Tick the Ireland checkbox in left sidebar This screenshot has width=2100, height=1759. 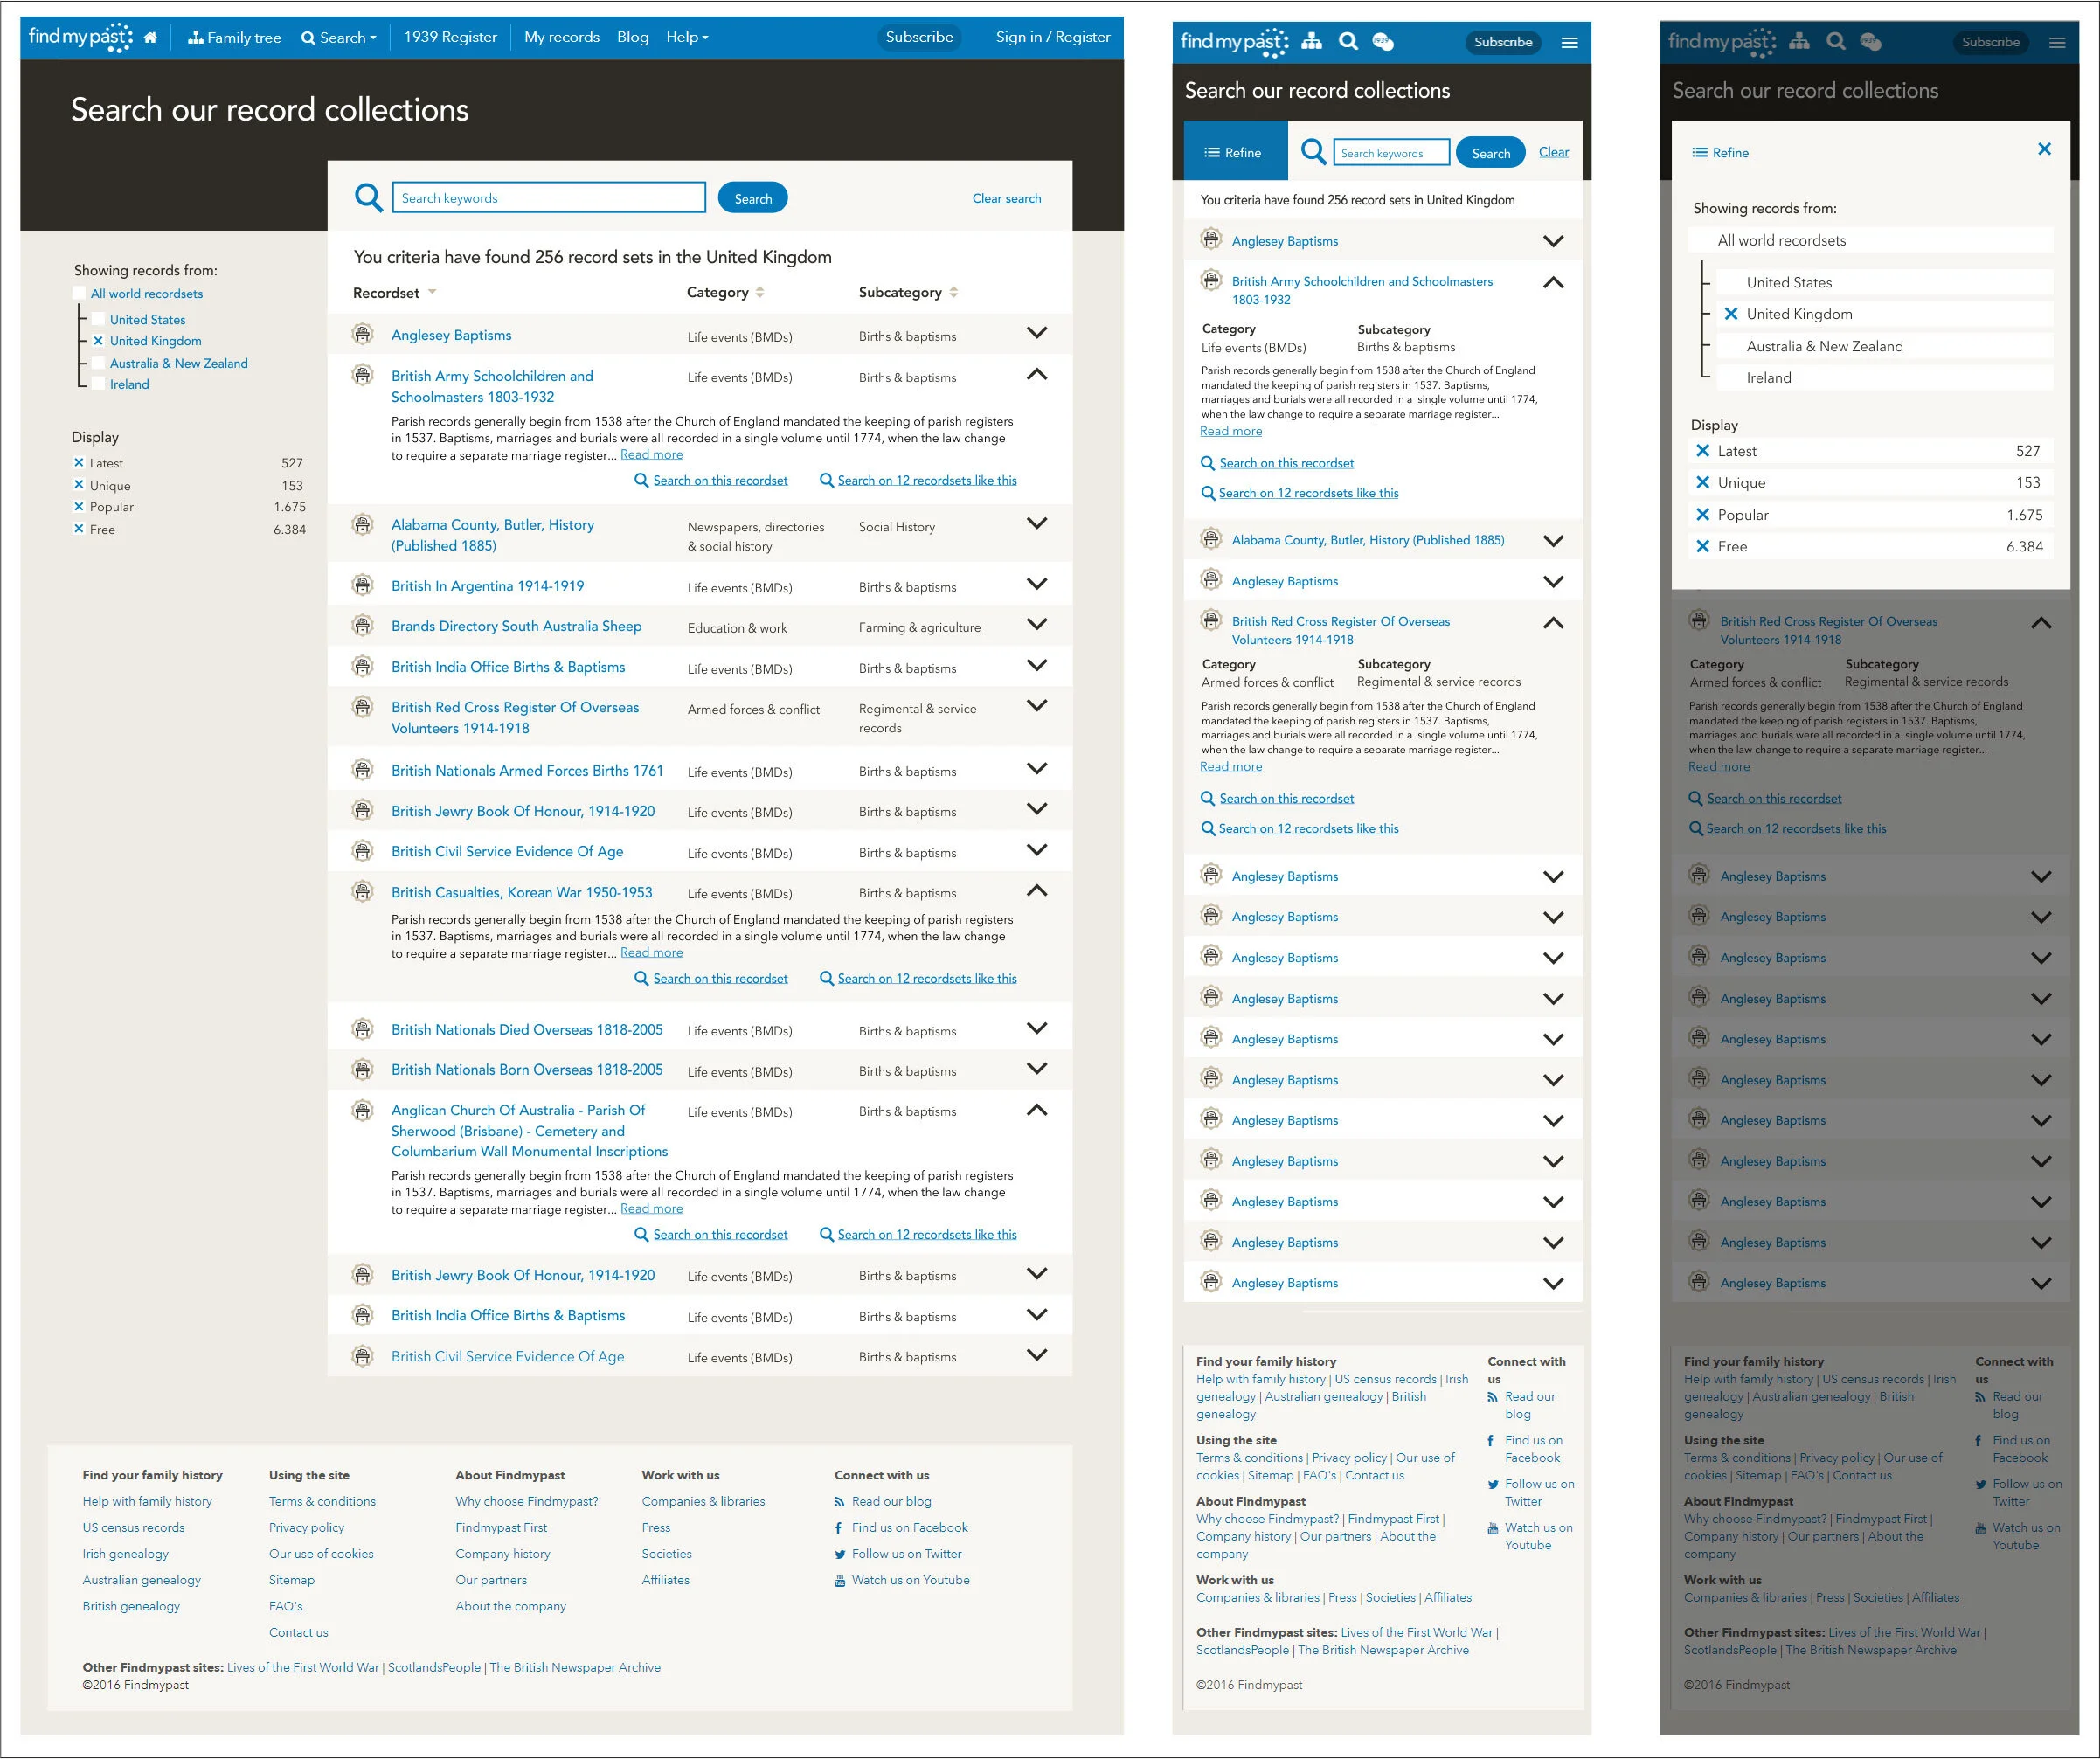pyautogui.click(x=98, y=384)
